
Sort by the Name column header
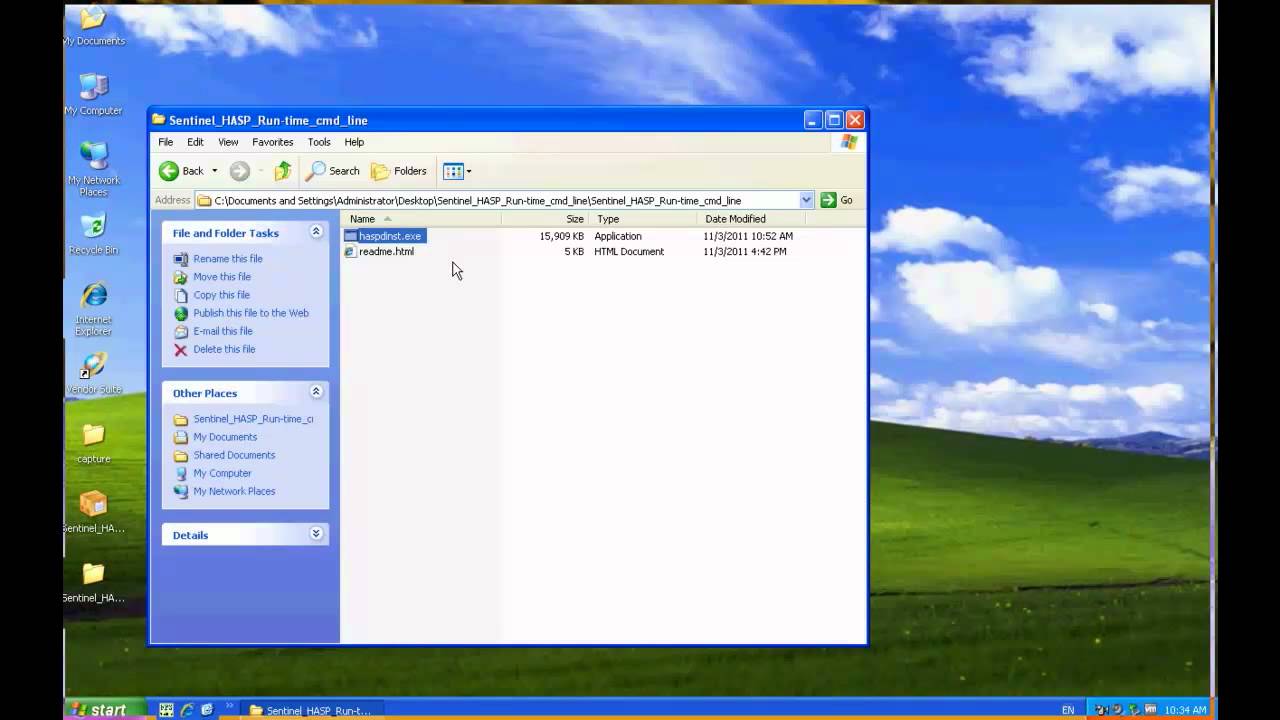(421, 219)
